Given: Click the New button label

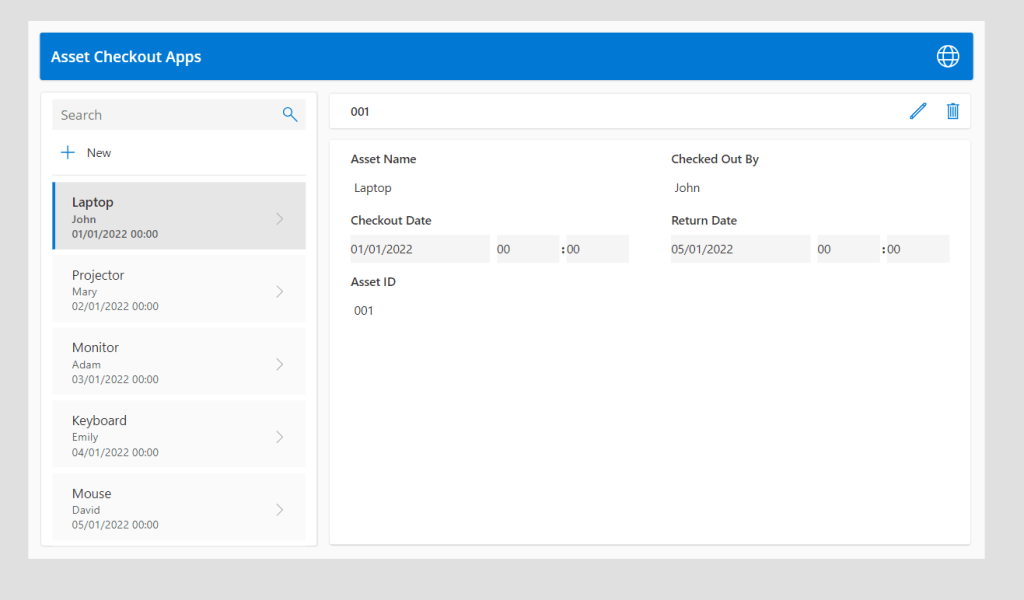Looking at the screenshot, I should tap(99, 153).
